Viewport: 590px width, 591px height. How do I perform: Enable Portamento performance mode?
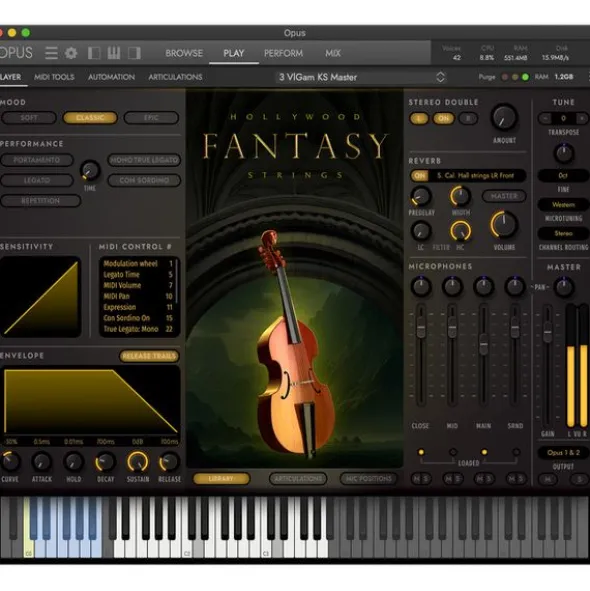point(37,160)
